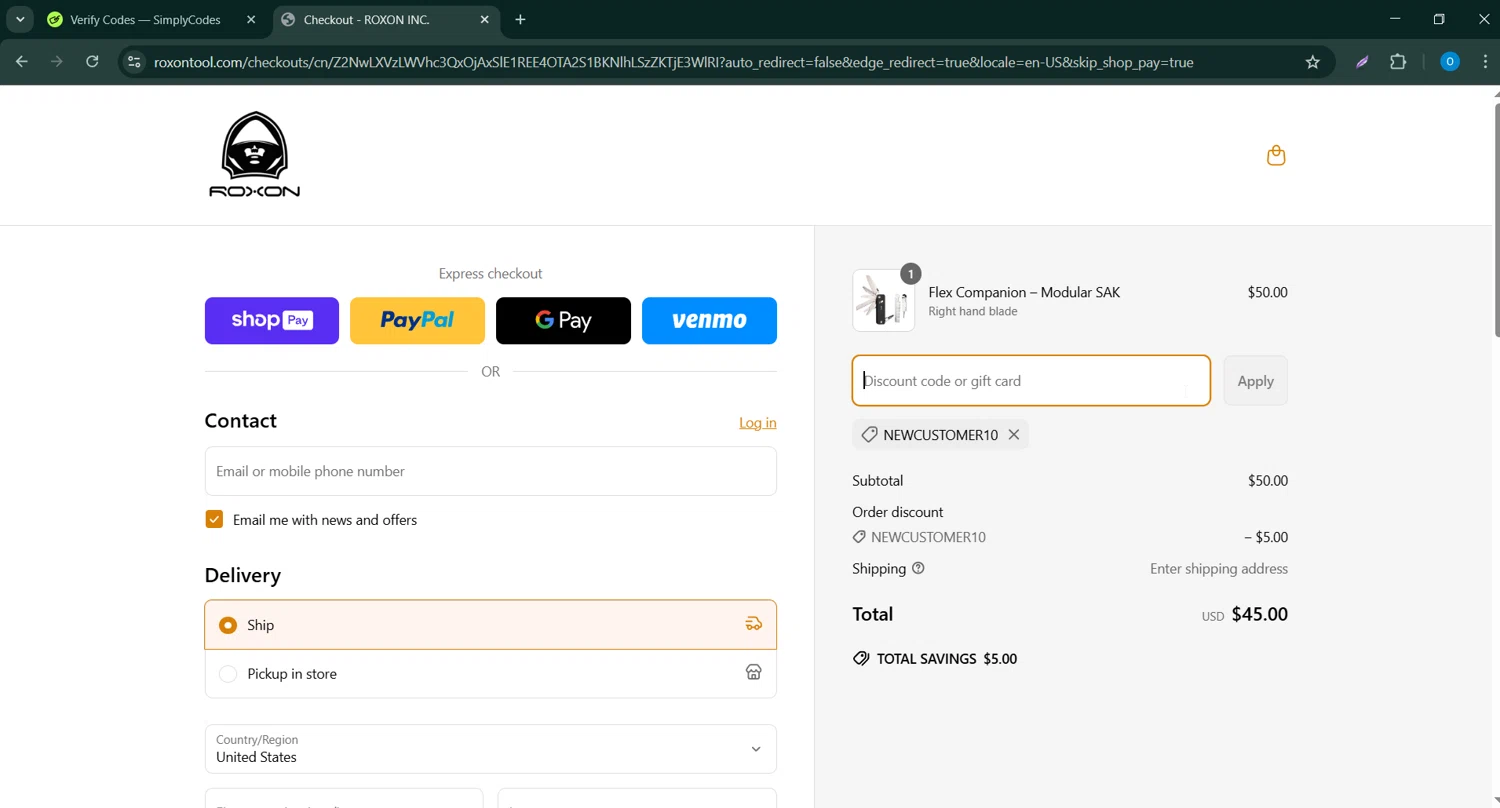
Task: Open the shopping bag cart icon
Action: (x=1276, y=155)
